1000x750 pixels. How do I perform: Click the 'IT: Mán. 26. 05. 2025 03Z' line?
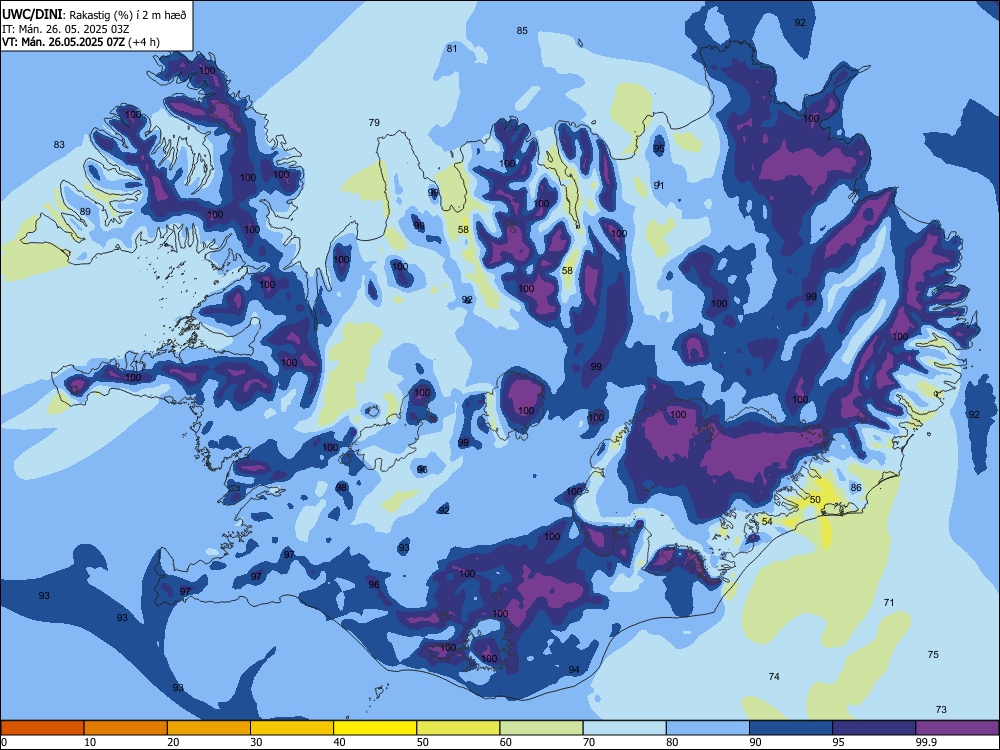tap(66, 29)
